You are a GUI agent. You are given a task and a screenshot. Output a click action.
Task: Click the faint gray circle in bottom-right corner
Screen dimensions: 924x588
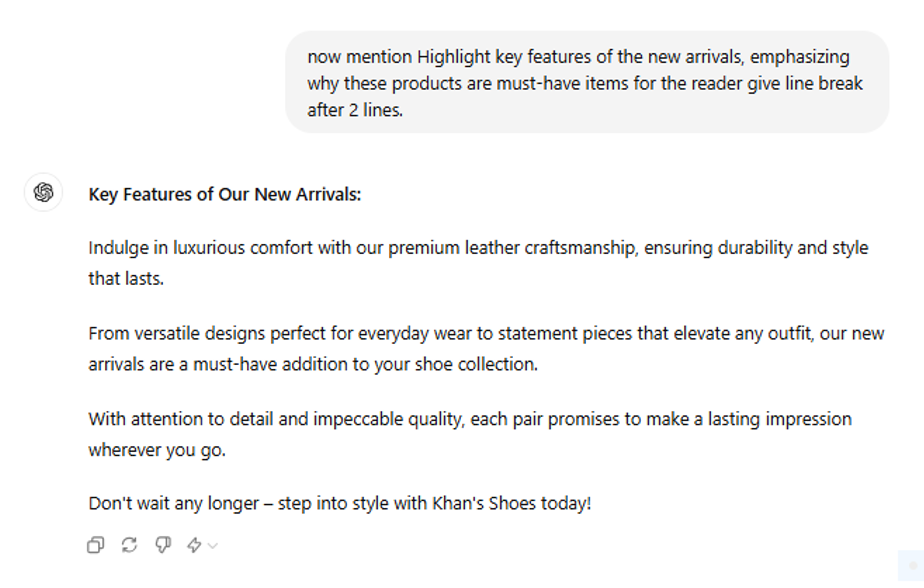(x=913, y=566)
